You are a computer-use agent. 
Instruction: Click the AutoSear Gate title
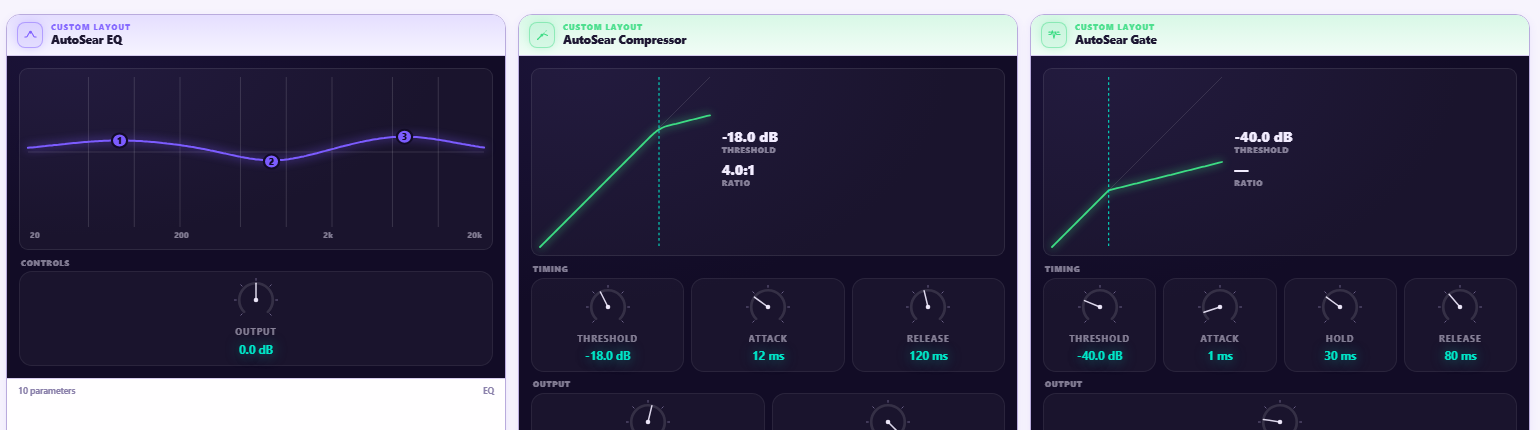[1116, 41]
